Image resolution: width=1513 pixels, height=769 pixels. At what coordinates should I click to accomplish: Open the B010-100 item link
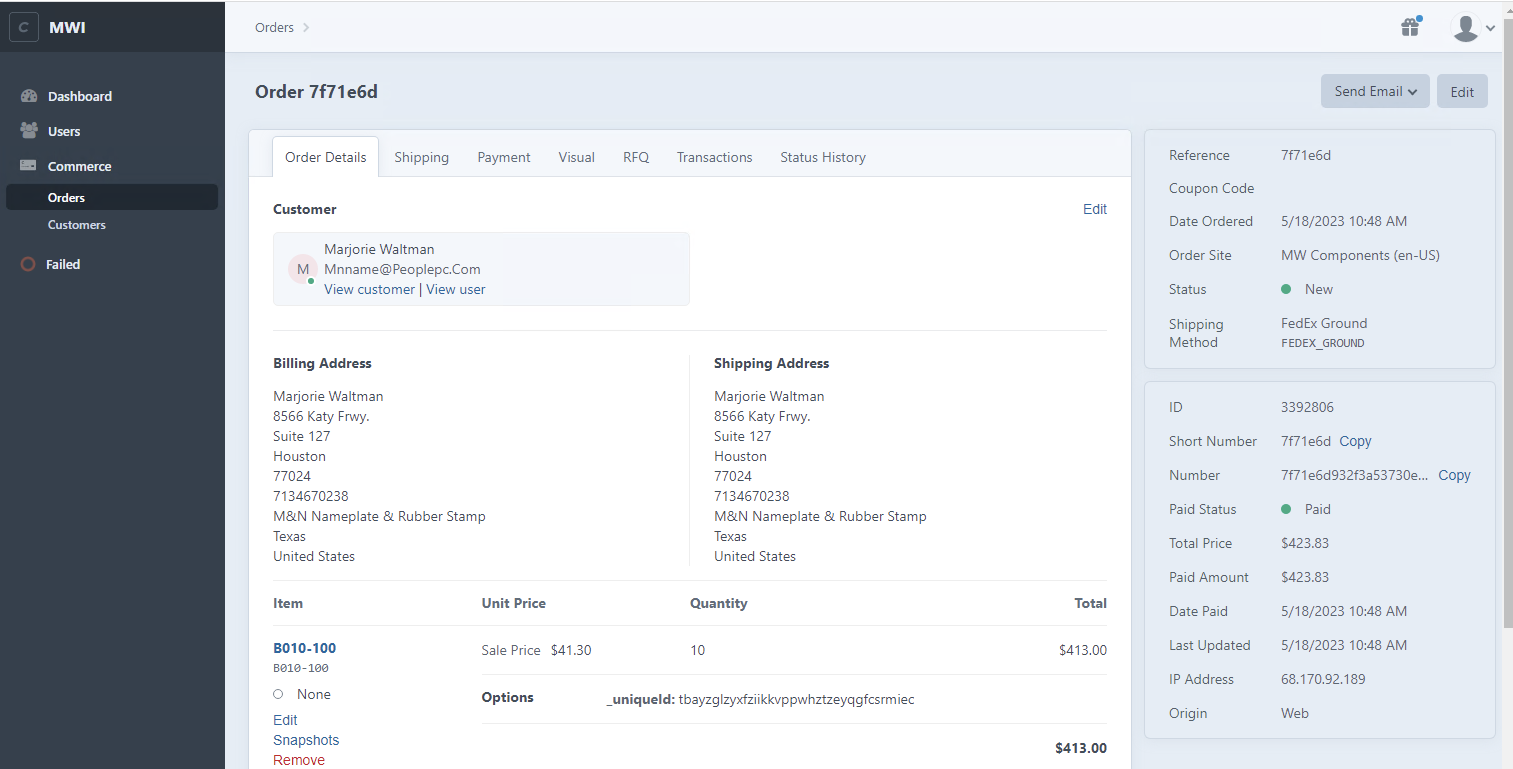pos(304,648)
